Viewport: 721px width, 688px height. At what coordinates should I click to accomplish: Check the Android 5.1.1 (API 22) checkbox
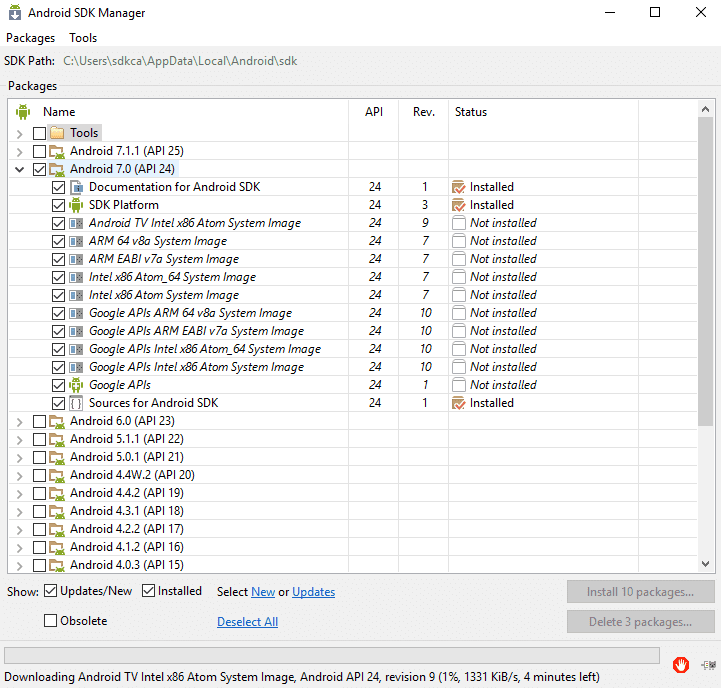[40, 439]
